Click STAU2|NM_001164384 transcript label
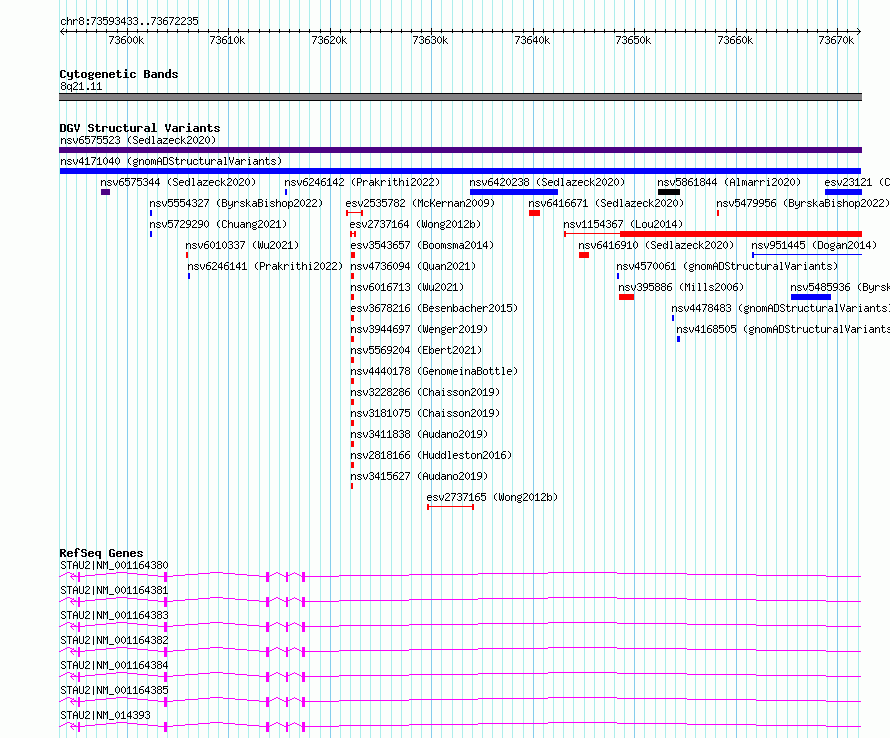The height and width of the screenshot is (738, 890). [114, 665]
